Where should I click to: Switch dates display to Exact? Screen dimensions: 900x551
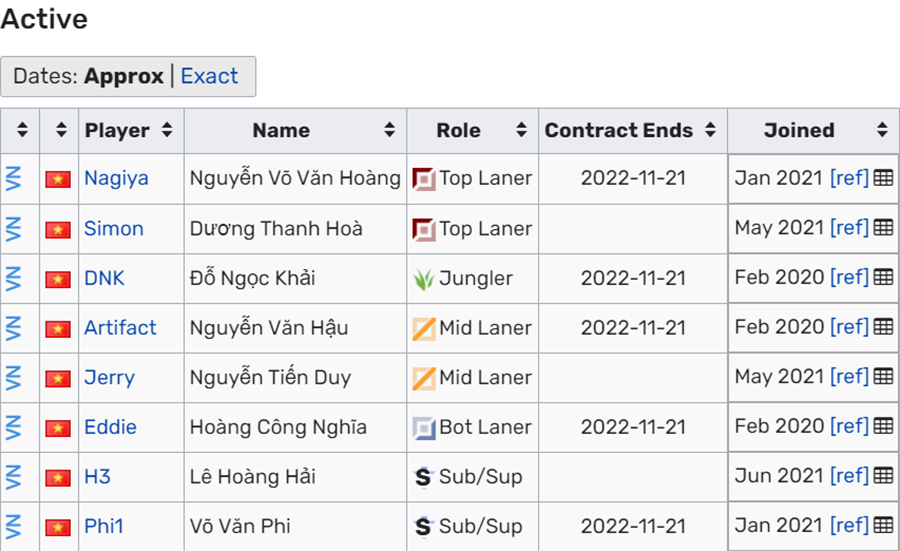209,76
